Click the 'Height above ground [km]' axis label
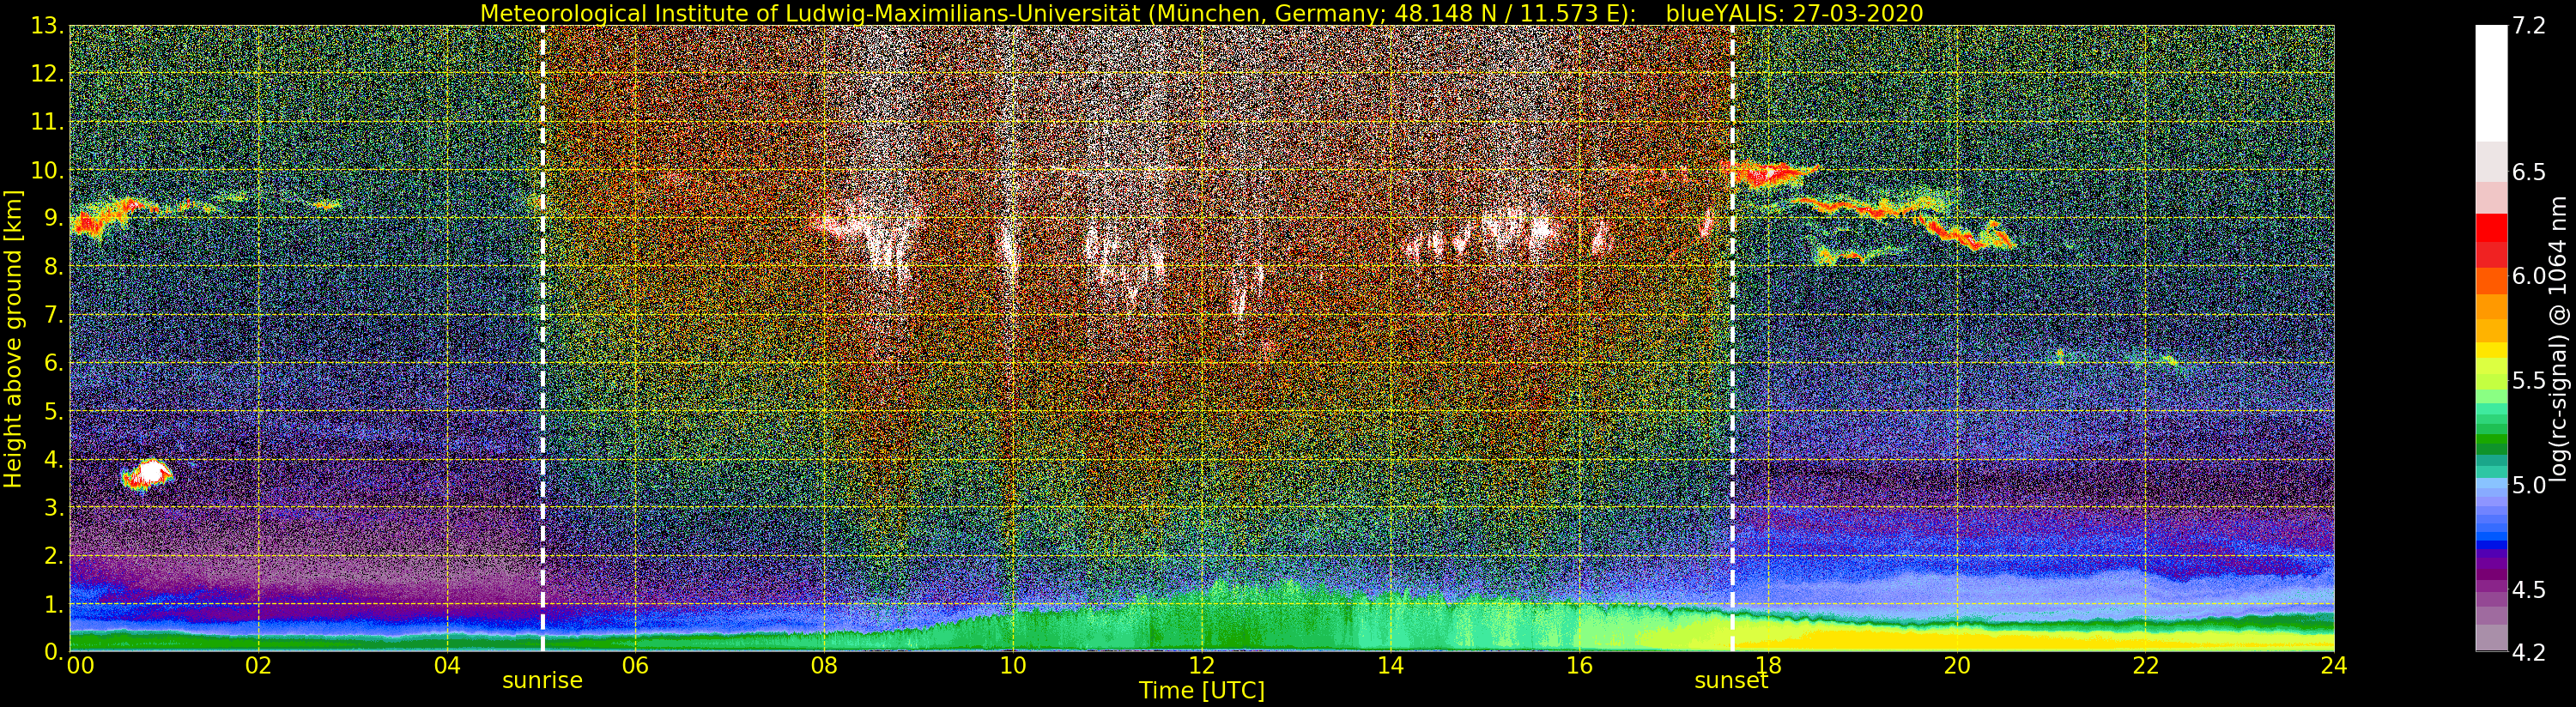This screenshot has height=707, width=2576. point(13,338)
